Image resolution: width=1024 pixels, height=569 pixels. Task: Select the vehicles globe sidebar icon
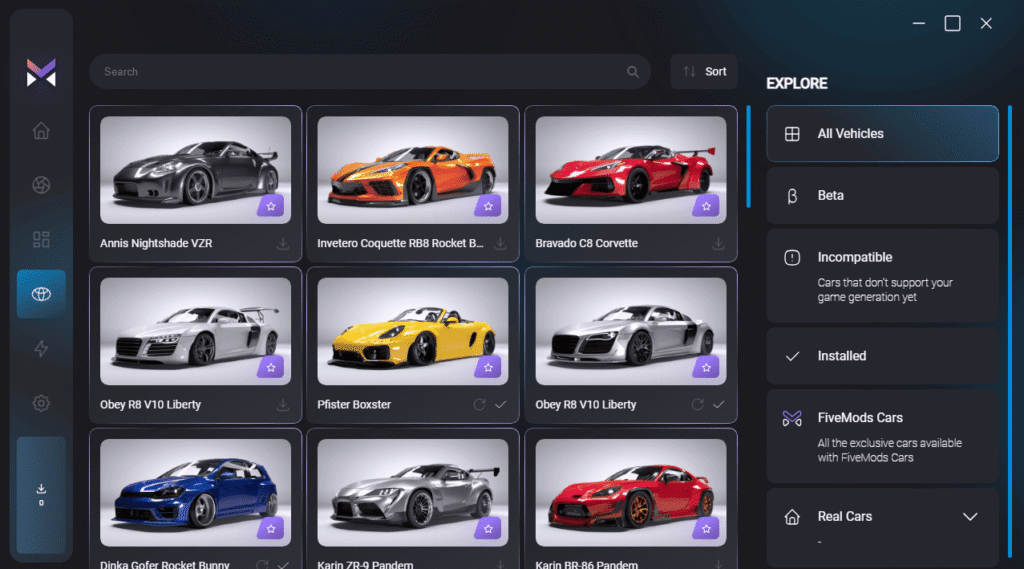[41, 294]
